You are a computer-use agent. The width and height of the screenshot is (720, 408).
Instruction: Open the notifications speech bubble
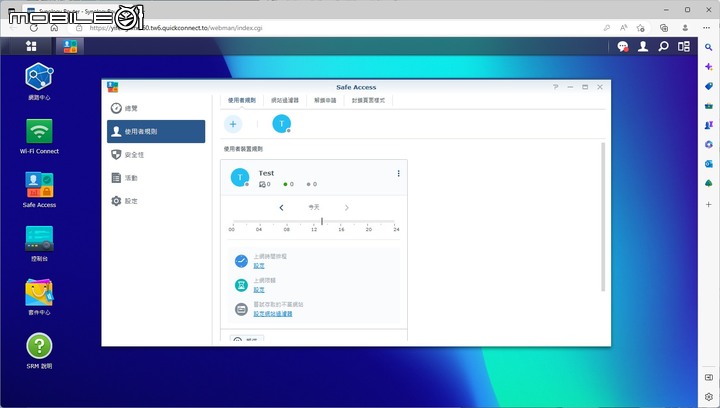point(623,46)
